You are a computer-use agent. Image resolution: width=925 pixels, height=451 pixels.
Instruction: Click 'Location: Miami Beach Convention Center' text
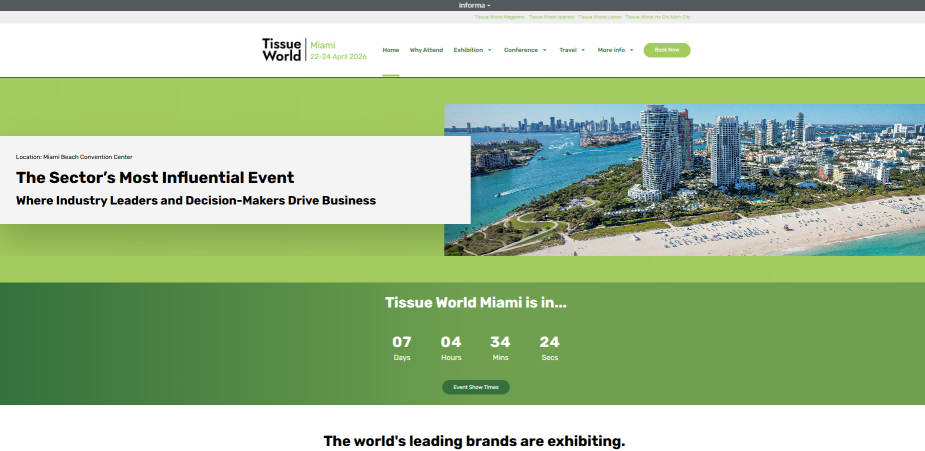click(74, 157)
